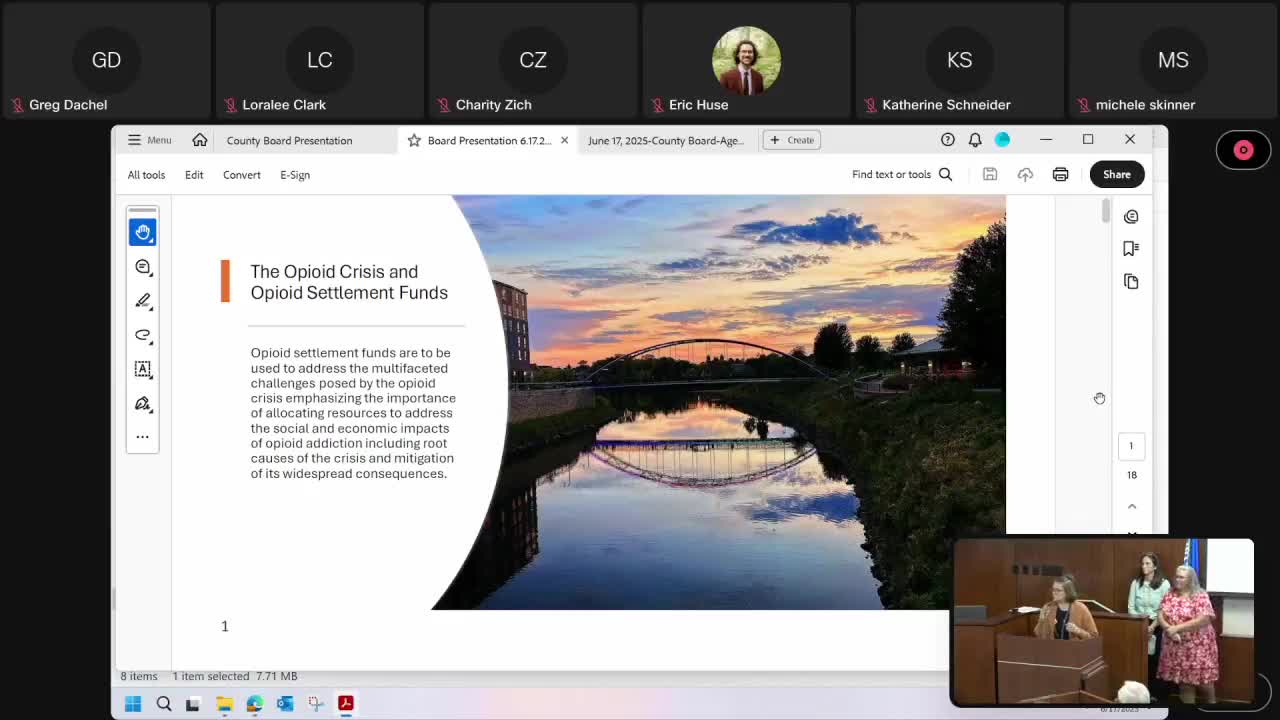Open the Fill & Sign signature tool
This screenshot has width=1280, height=720.
pyautogui.click(x=142, y=404)
